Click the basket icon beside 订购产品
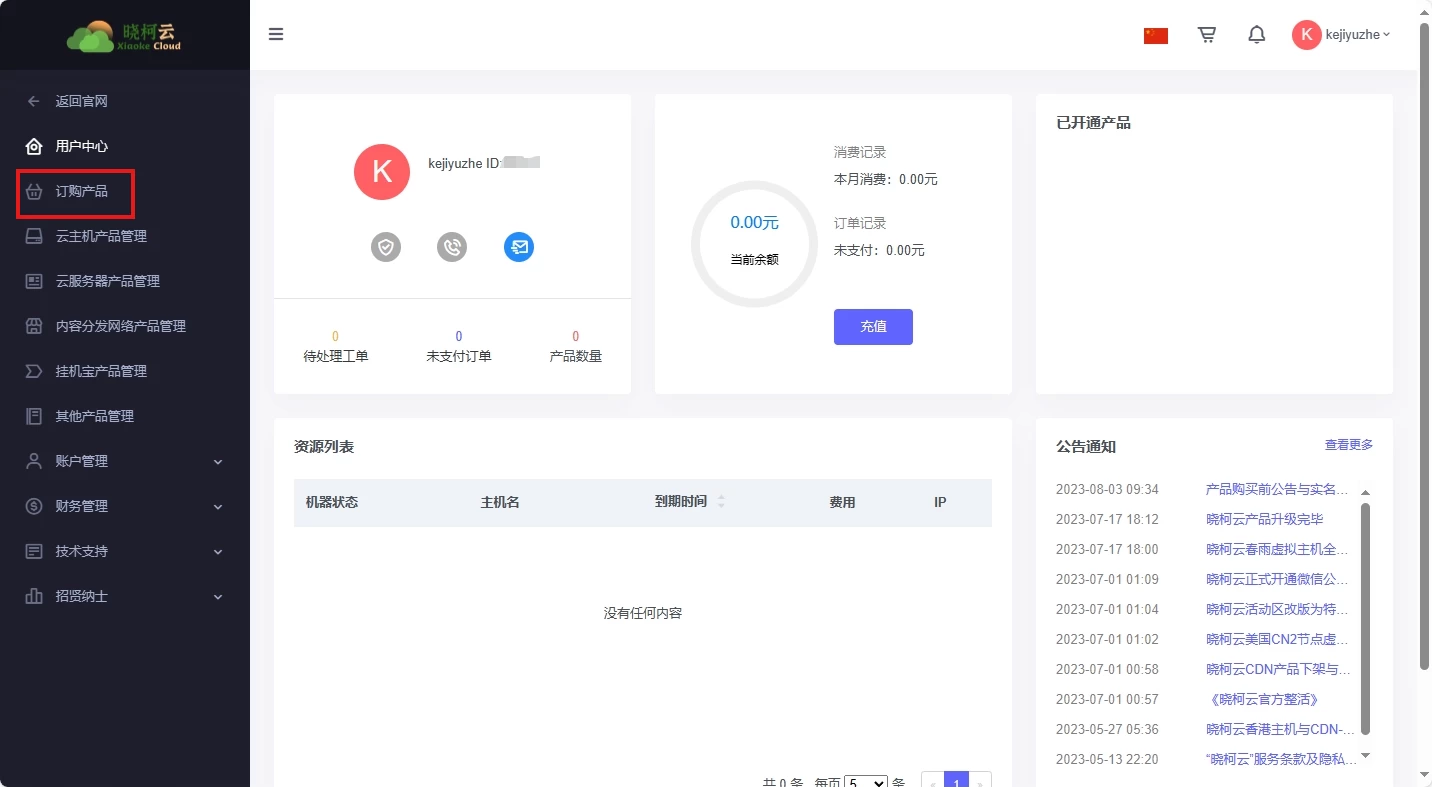 [34, 191]
